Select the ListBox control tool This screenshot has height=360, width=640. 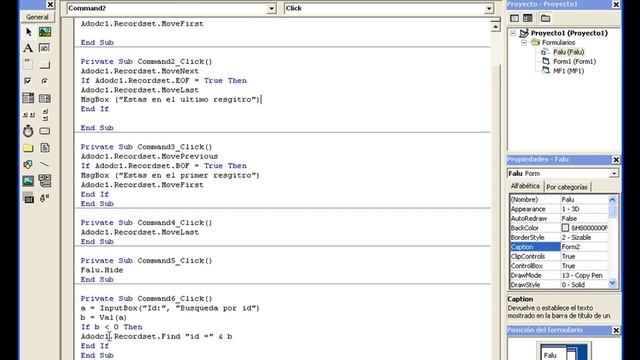click(45, 98)
